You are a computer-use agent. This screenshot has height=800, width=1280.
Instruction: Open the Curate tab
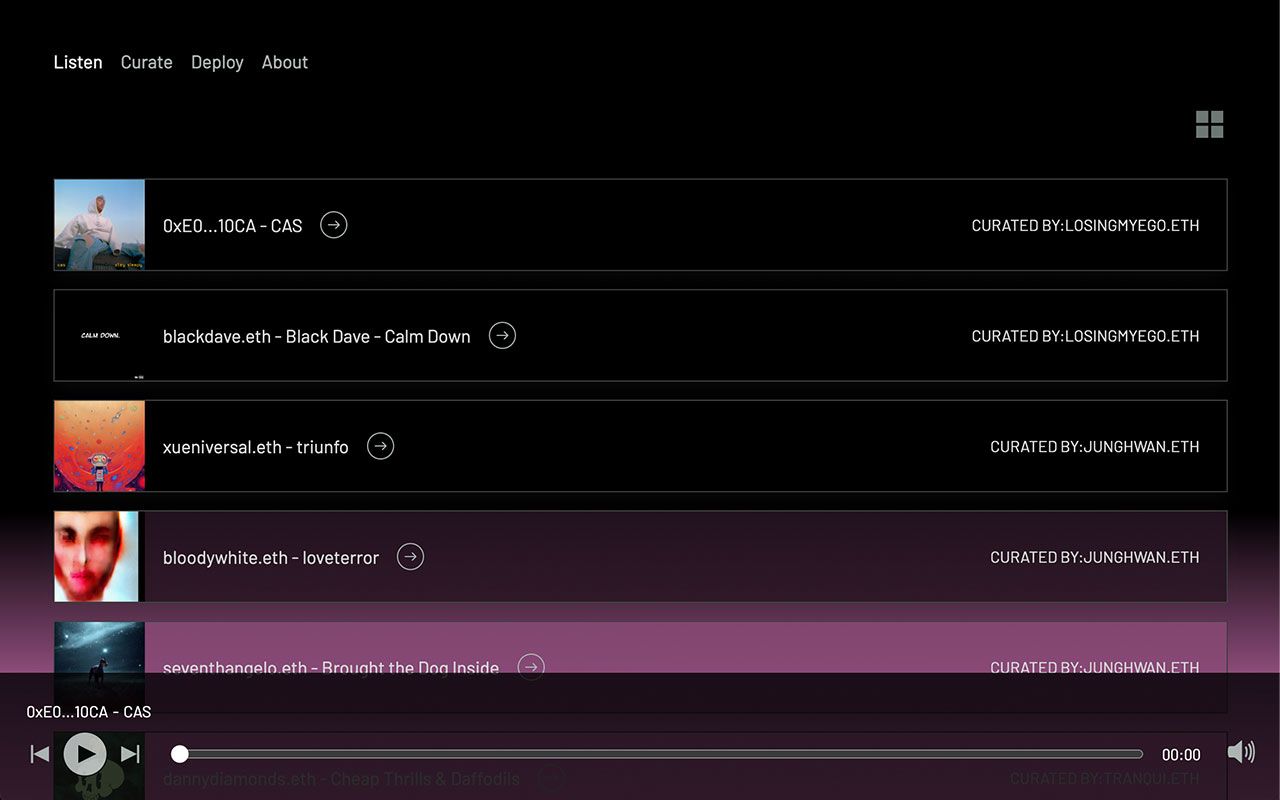pyautogui.click(x=147, y=62)
